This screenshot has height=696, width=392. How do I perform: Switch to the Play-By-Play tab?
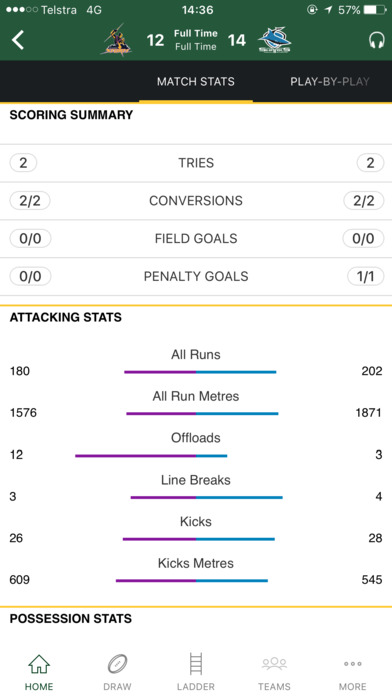coord(330,82)
